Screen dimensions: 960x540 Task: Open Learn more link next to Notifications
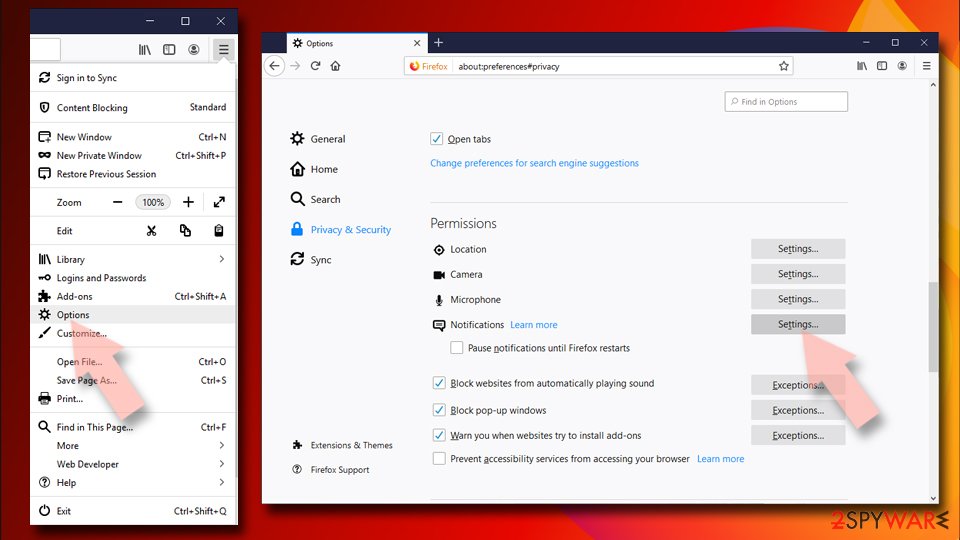(x=534, y=324)
